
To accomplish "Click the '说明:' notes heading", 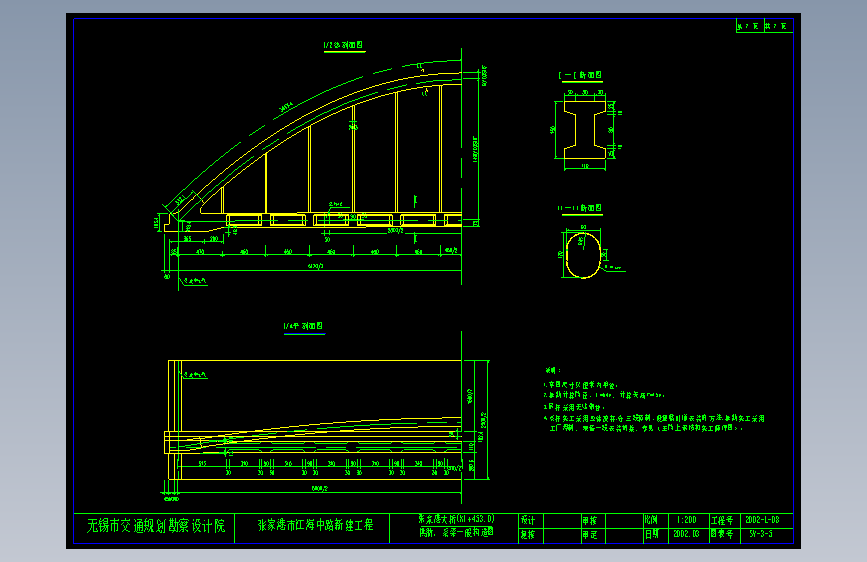I will (553, 370).
